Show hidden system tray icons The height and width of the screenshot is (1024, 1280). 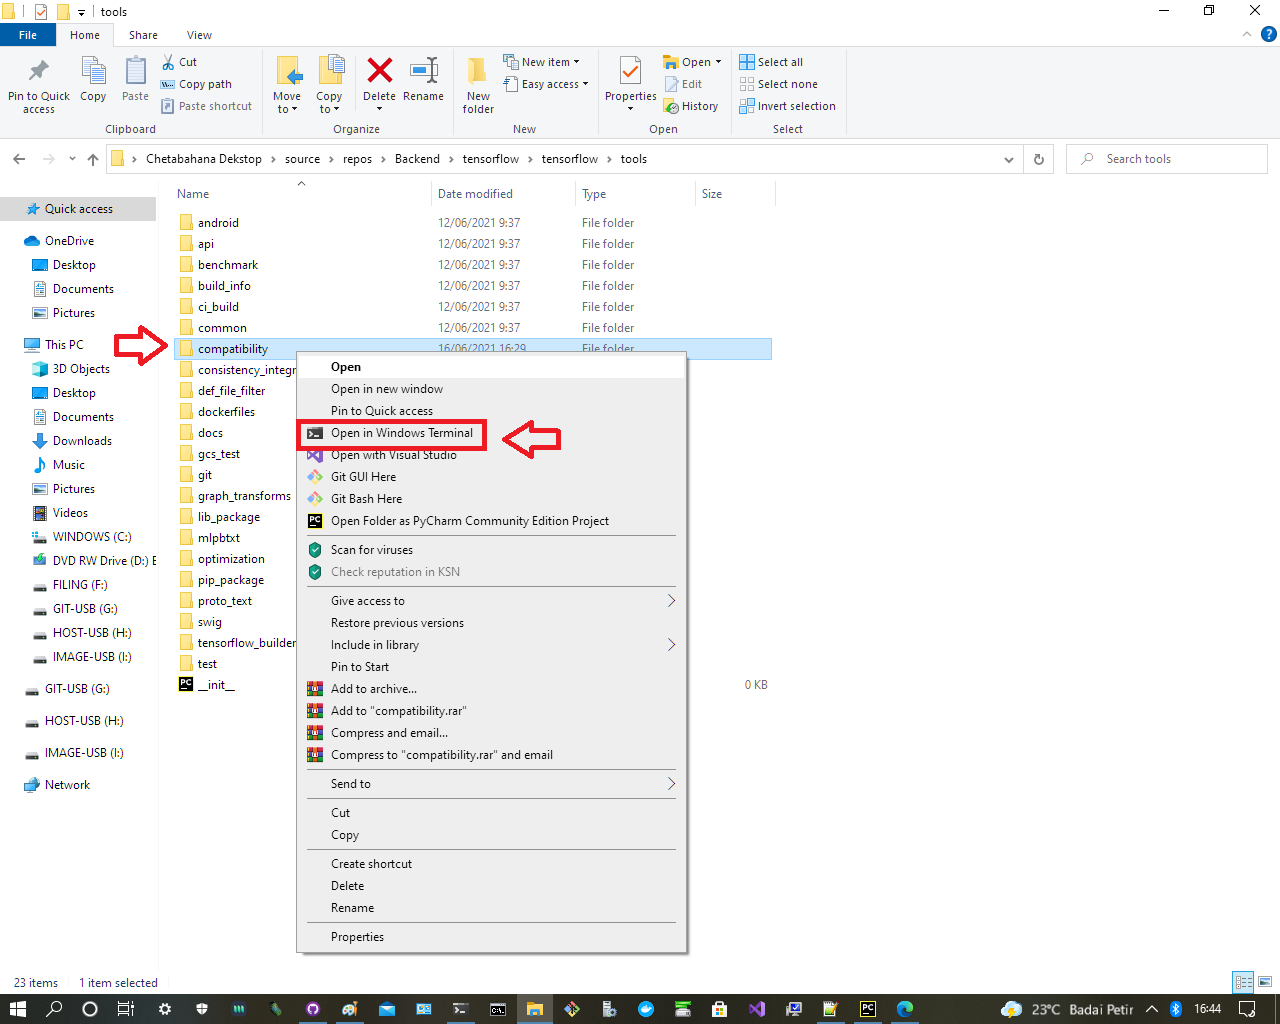pyautogui.click(x=1152, y=1009)
